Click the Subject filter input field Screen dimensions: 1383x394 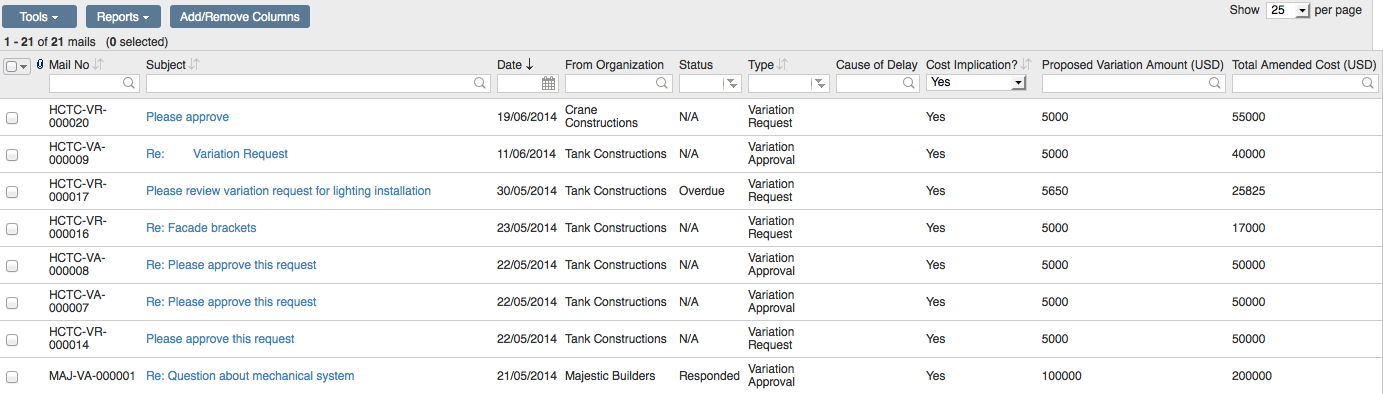[x=319, y=84]
